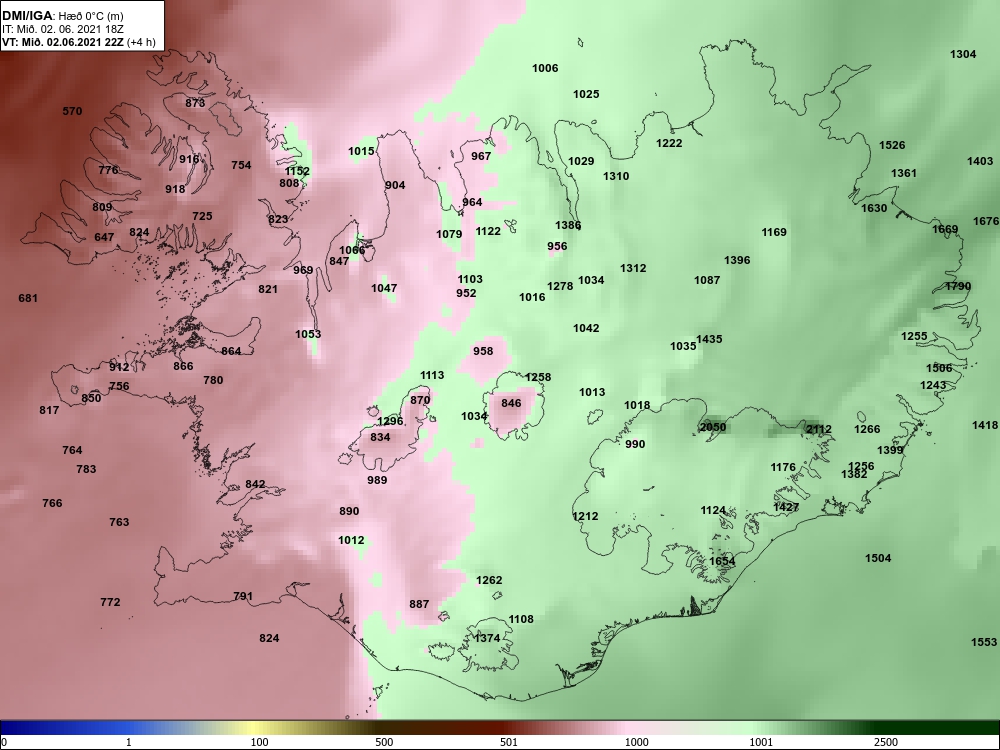Screen dimensions: 1000x750
Task: Click the 1654 value near the south coast
Action: click(x=722, y=561)
